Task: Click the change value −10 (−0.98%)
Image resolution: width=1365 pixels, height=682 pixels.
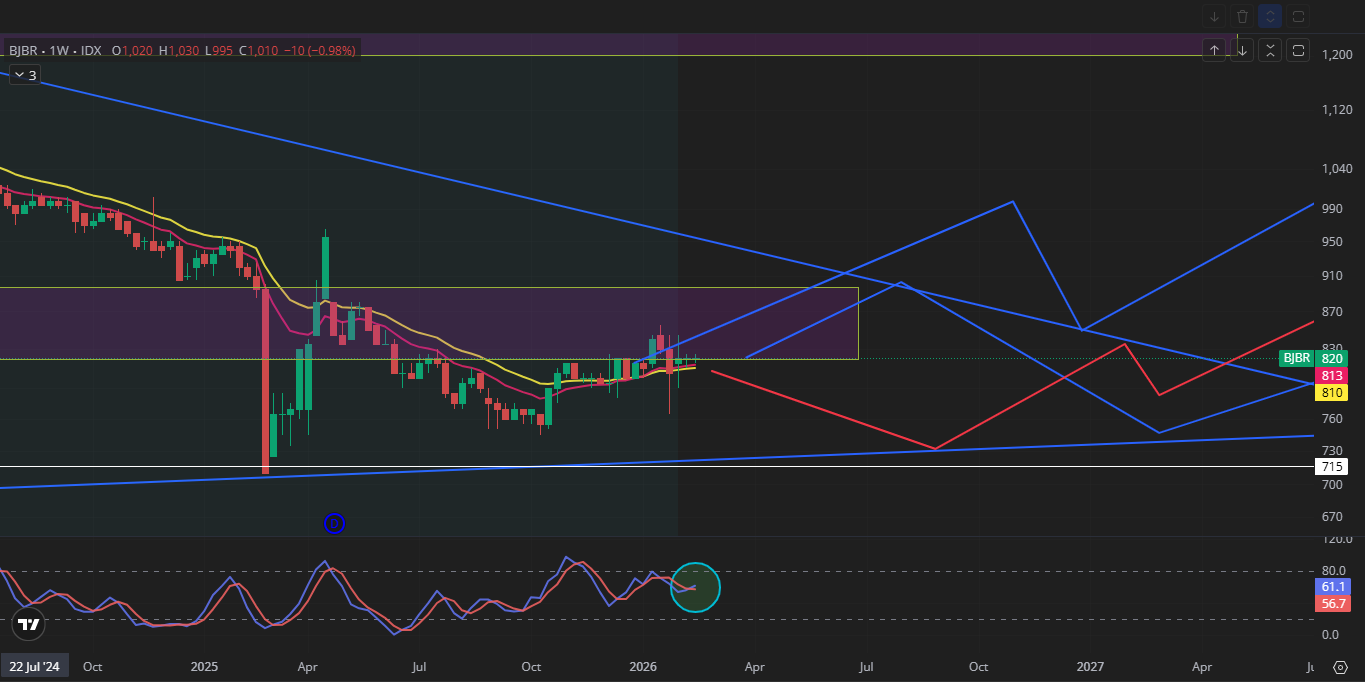Action: click(320, 50)
